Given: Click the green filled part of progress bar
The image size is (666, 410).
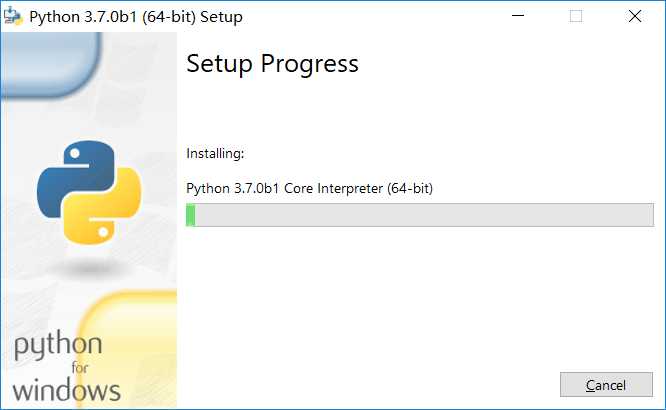Looking at the screenshot, I should (x=191, y=215).
